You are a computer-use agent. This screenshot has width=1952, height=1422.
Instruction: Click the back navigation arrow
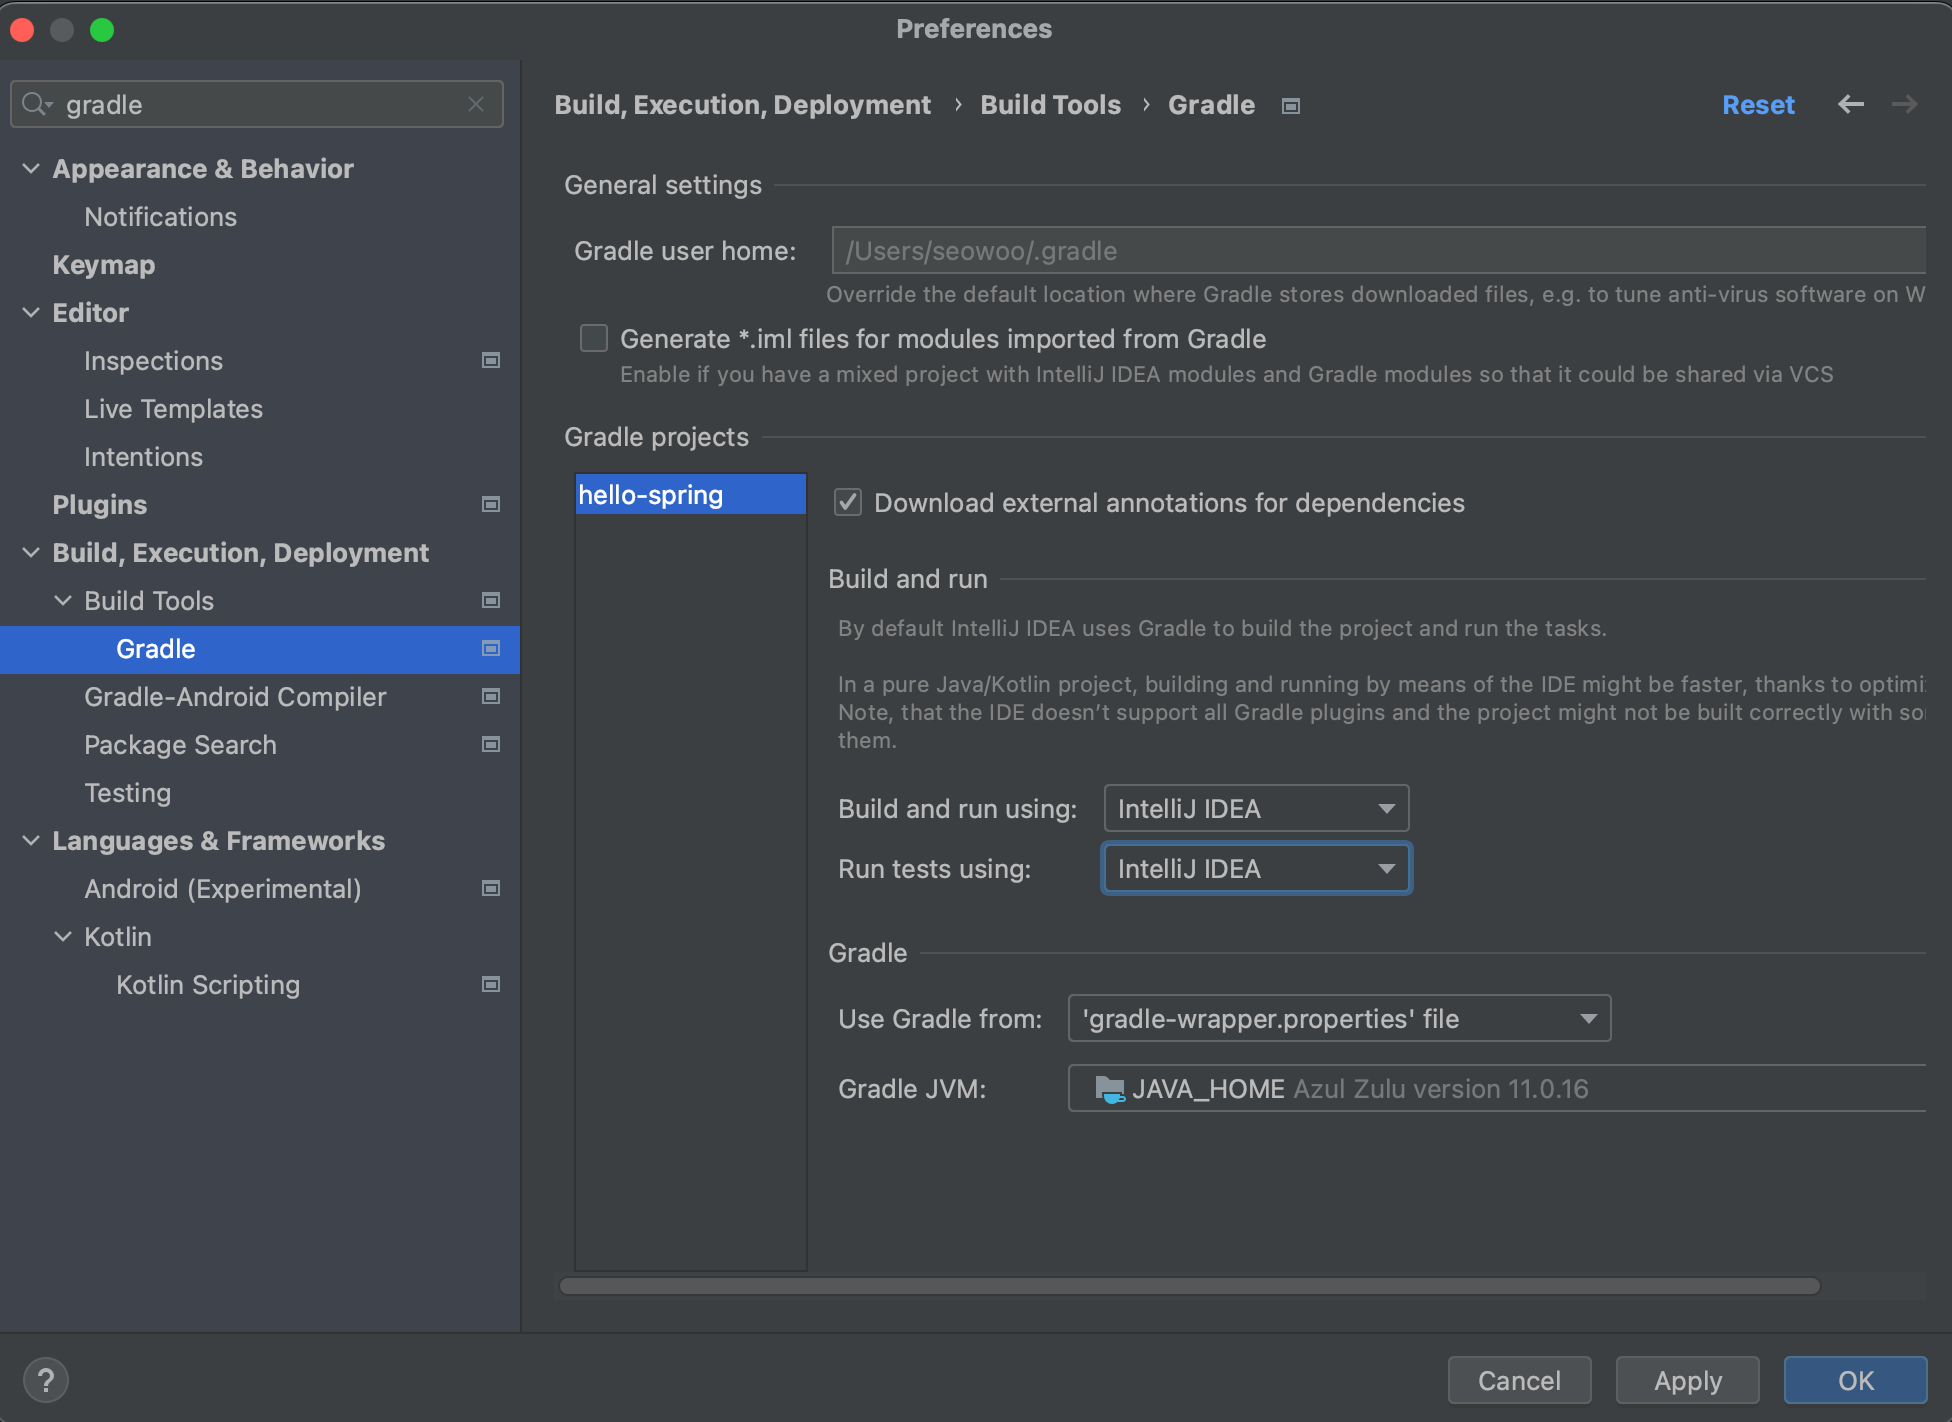coord(1850,104)
